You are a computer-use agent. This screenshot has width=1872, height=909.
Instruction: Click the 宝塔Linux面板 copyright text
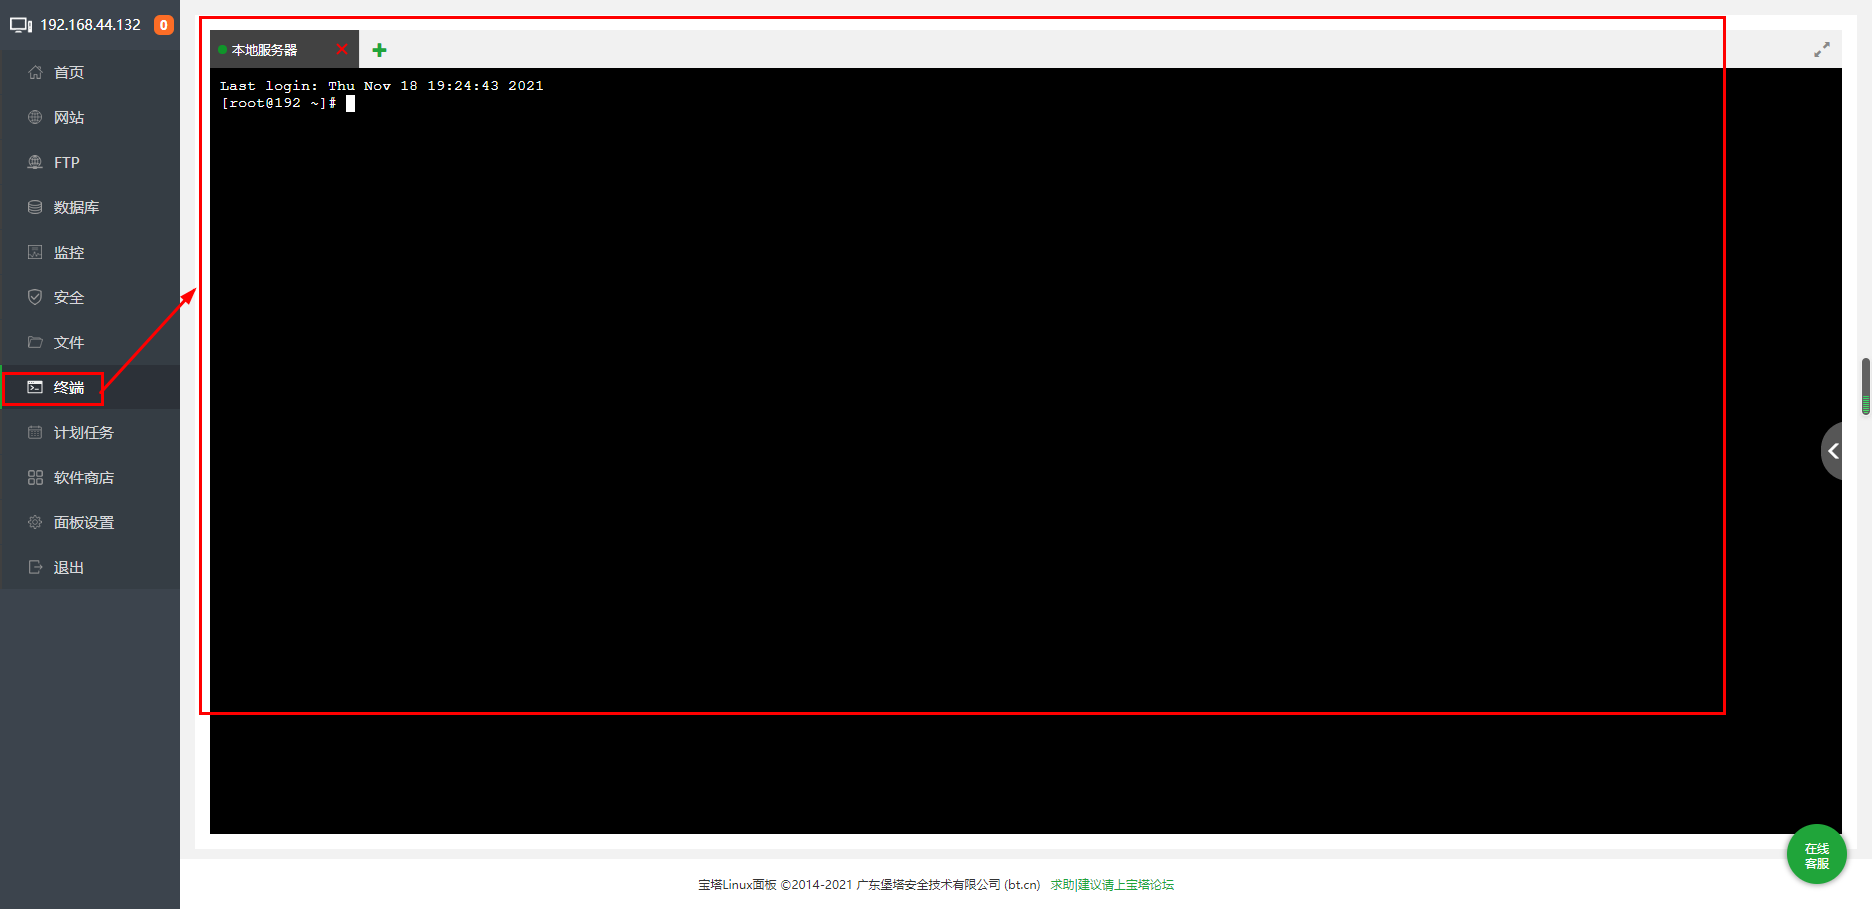pos(869,885)
